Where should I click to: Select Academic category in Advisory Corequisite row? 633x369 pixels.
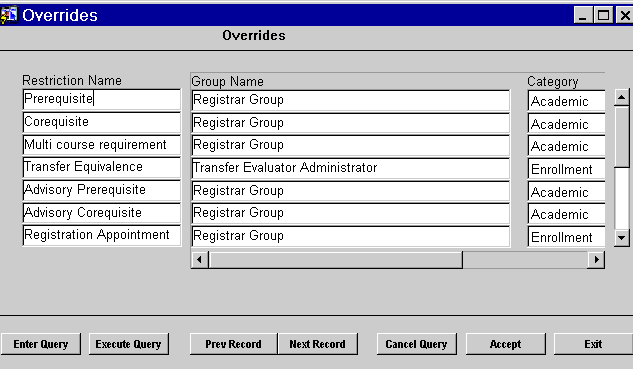point(566,214)
